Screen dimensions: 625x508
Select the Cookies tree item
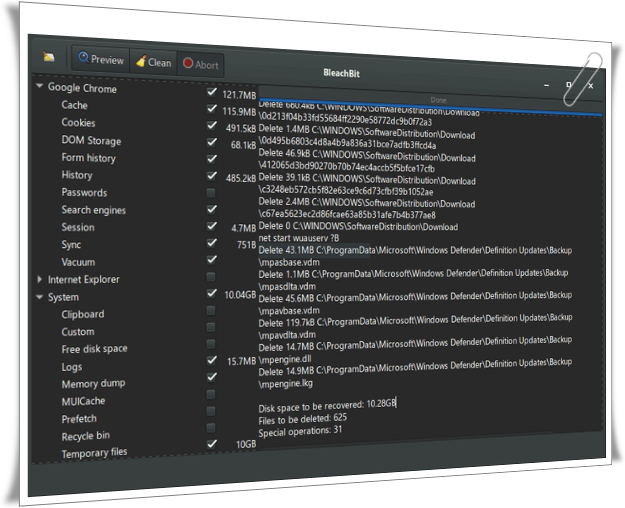tap(79, 122)
